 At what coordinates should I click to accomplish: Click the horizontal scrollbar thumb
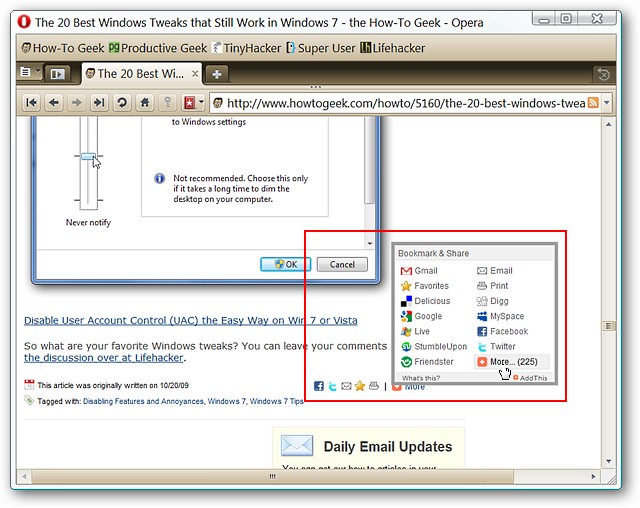[273, 476]
